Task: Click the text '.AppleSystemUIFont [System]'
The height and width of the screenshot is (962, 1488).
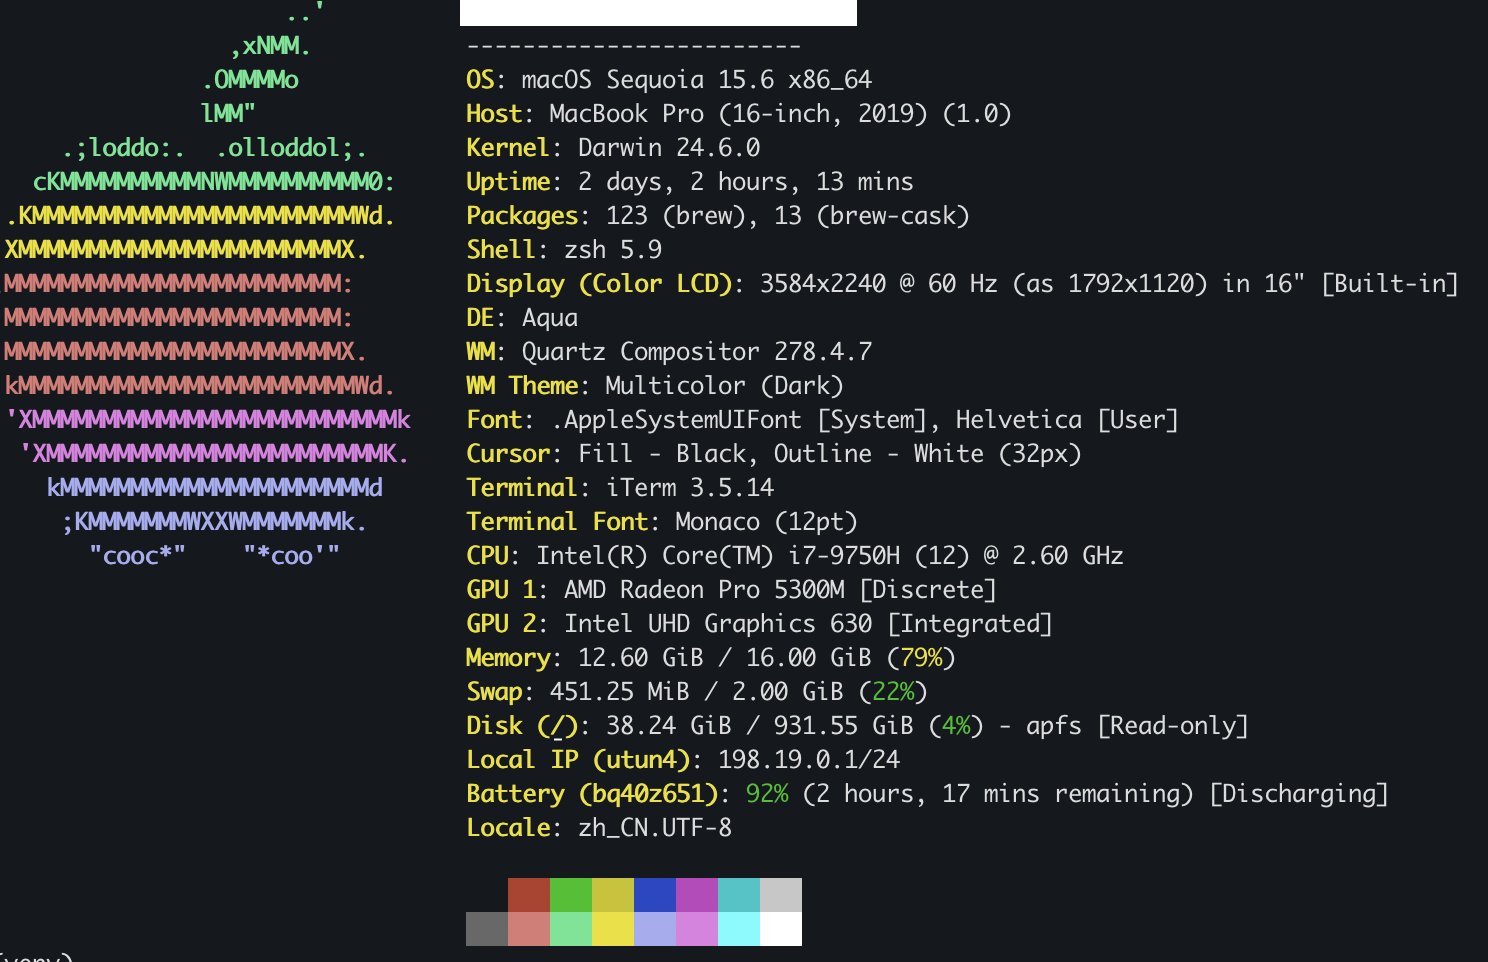Action: tap(739, 420)
